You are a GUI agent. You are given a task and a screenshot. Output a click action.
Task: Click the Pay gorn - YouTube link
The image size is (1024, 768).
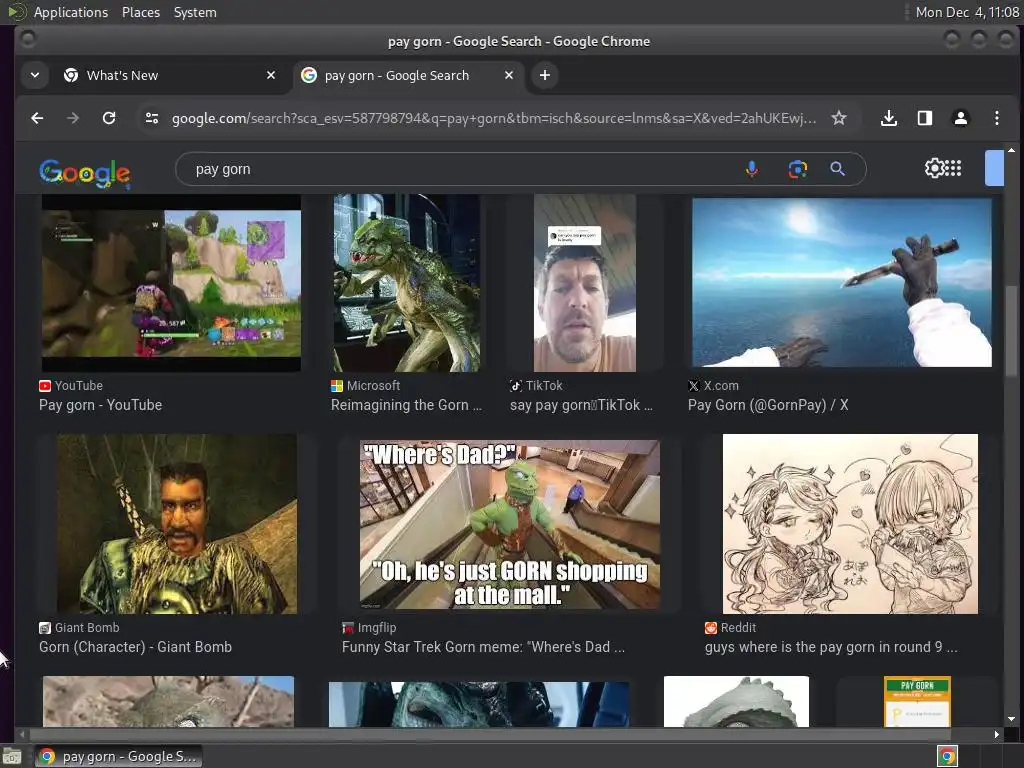pos(101,405)
